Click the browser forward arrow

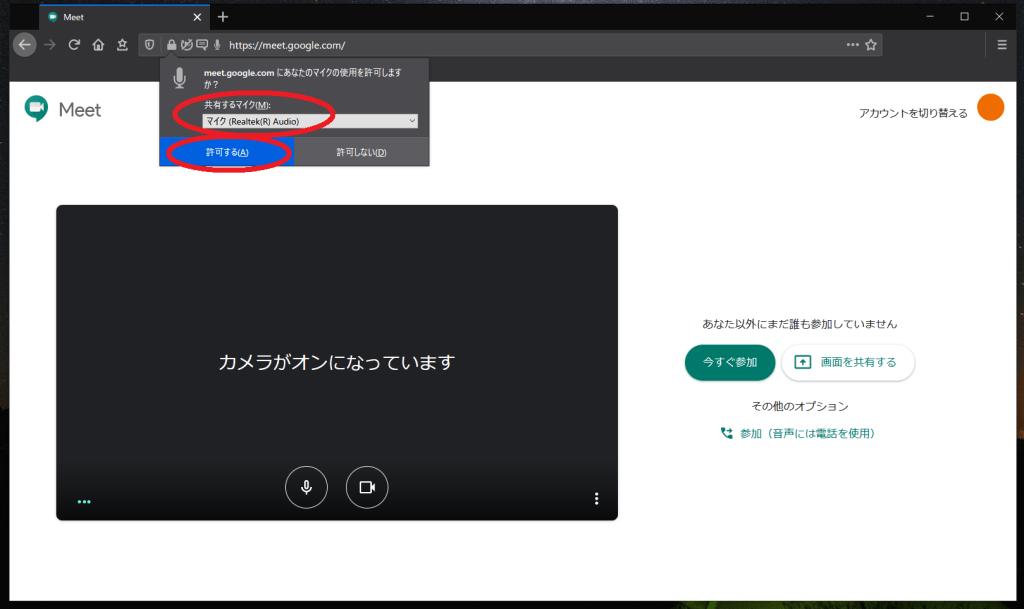(50, 45)
